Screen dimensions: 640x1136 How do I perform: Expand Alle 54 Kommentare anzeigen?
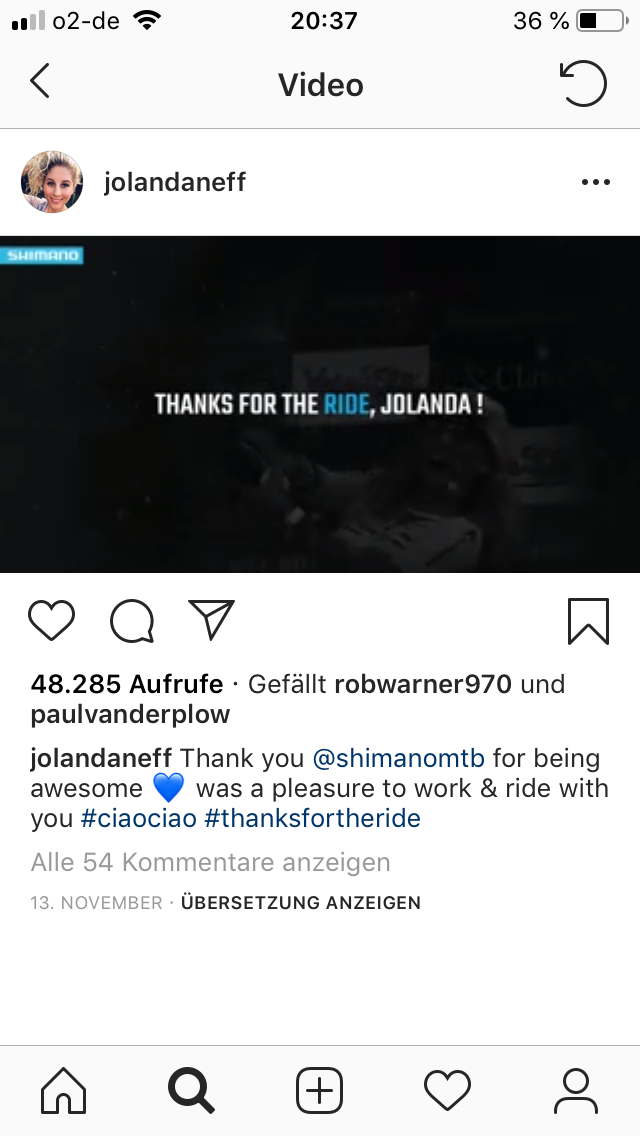pyautogui.click(x=210, y=862)
